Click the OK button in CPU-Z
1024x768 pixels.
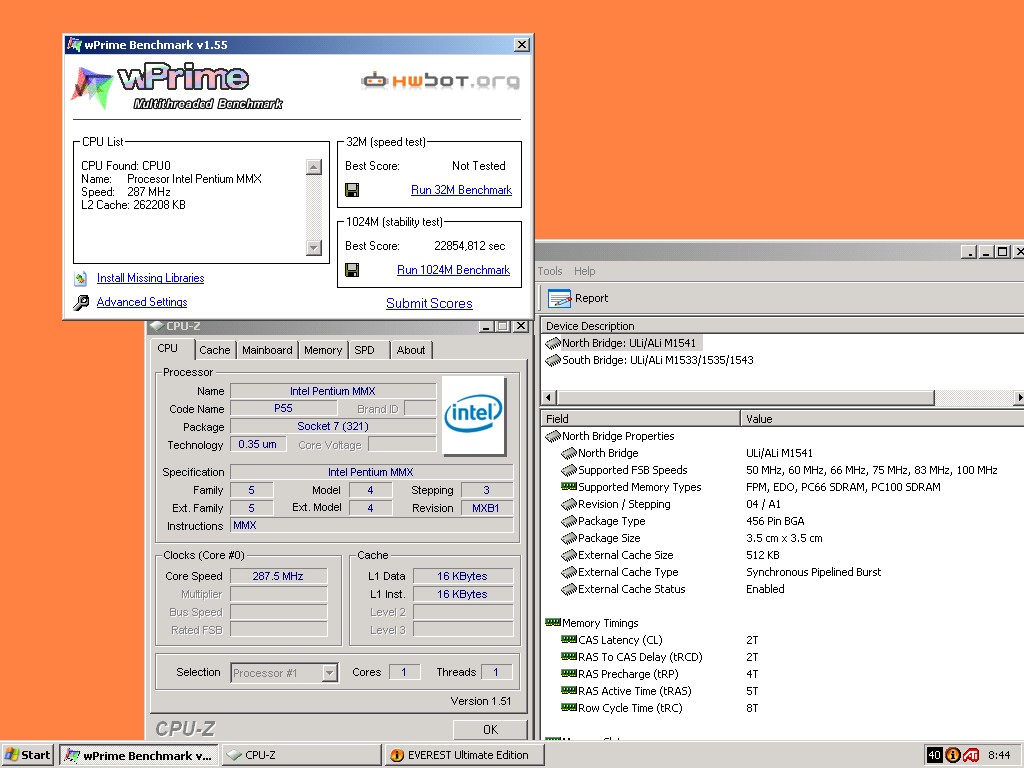pyautogui.click(x=490, y=729)
